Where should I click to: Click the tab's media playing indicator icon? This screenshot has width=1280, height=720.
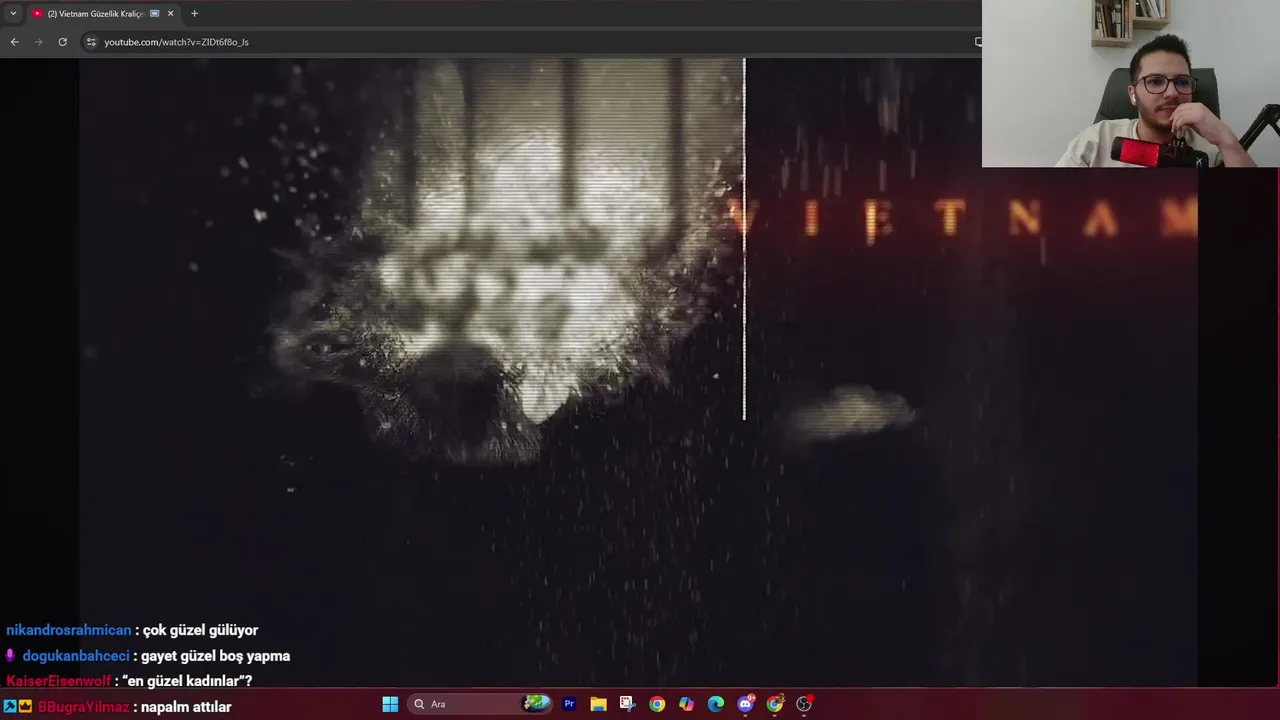[154, 14]
